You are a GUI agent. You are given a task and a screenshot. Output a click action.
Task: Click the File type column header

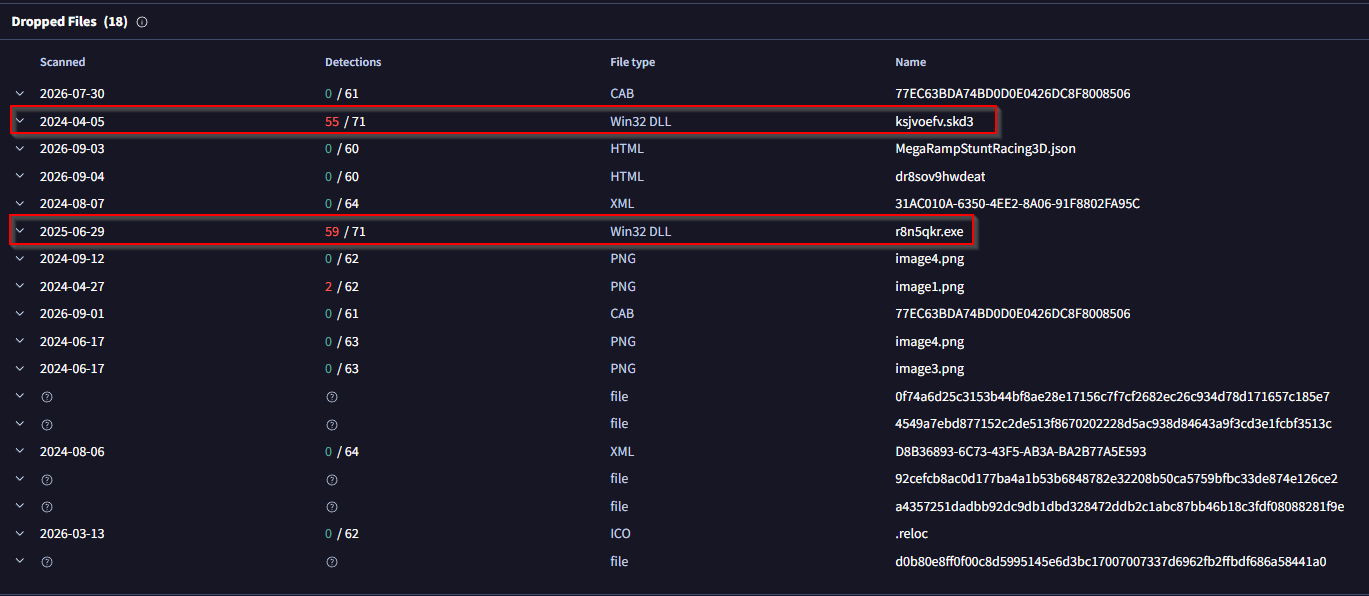click(x=632, y=62)
